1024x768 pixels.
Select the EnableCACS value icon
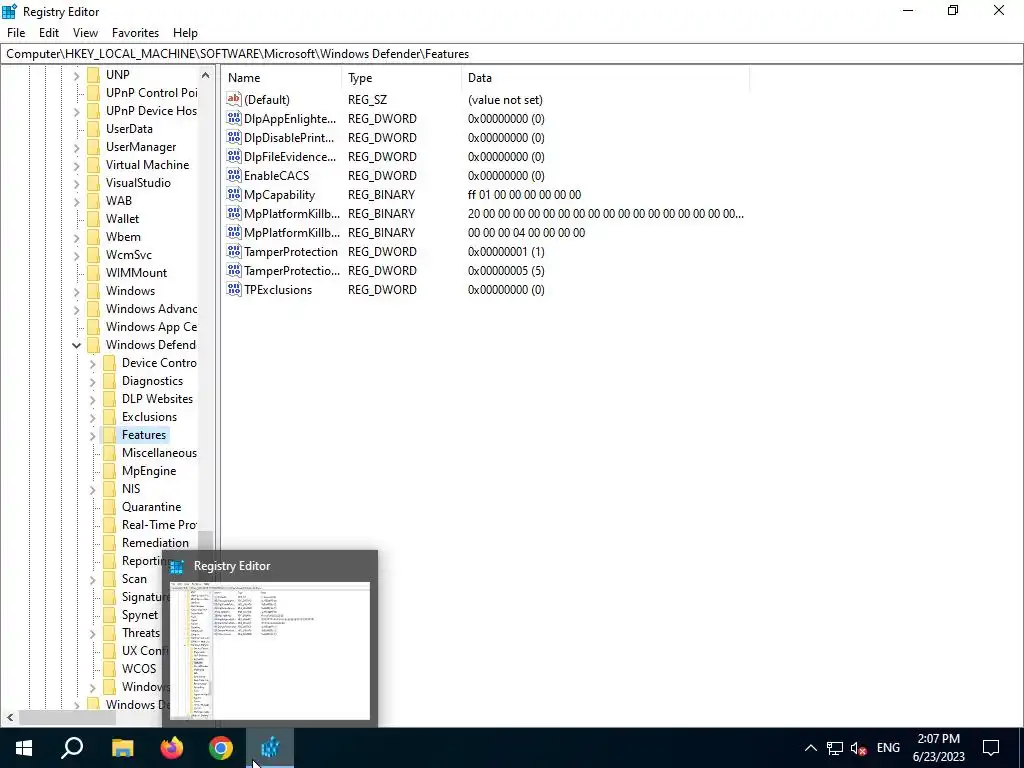[x=234, y=175]
